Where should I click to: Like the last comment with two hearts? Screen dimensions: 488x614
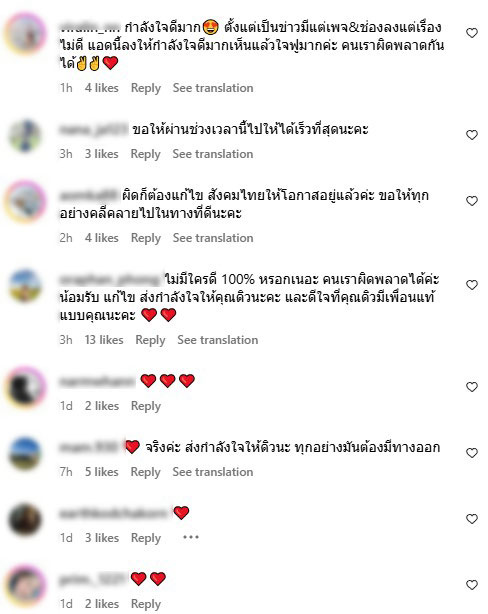472,585
